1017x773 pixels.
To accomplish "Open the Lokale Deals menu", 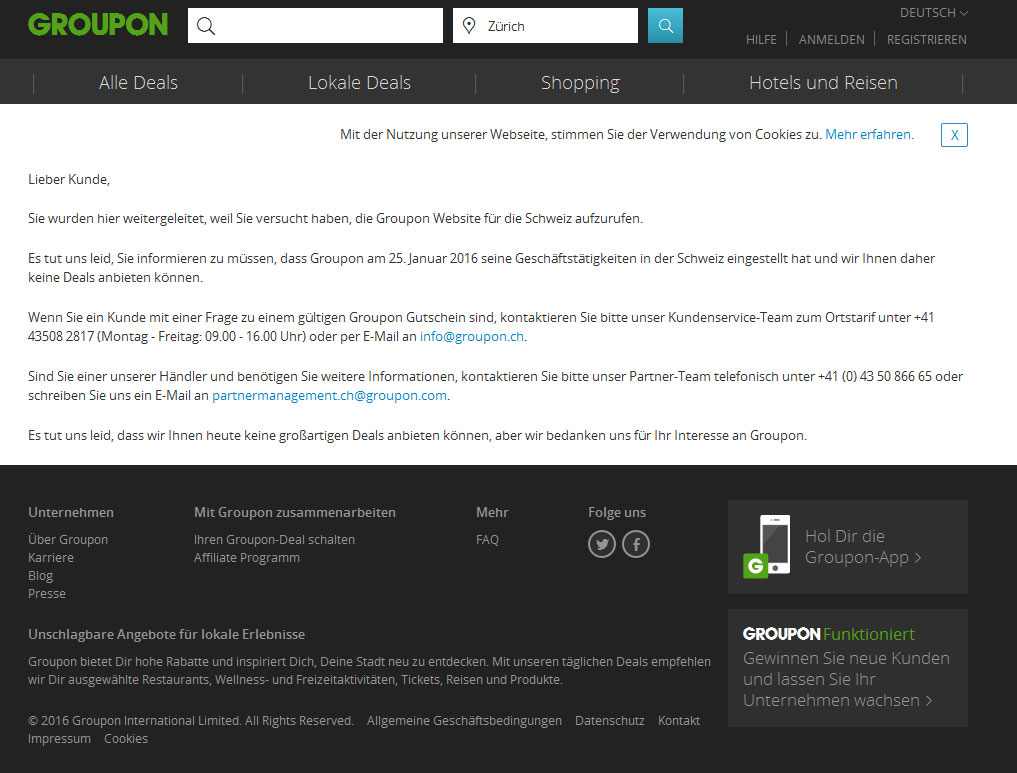I will [x=359, y=82].
